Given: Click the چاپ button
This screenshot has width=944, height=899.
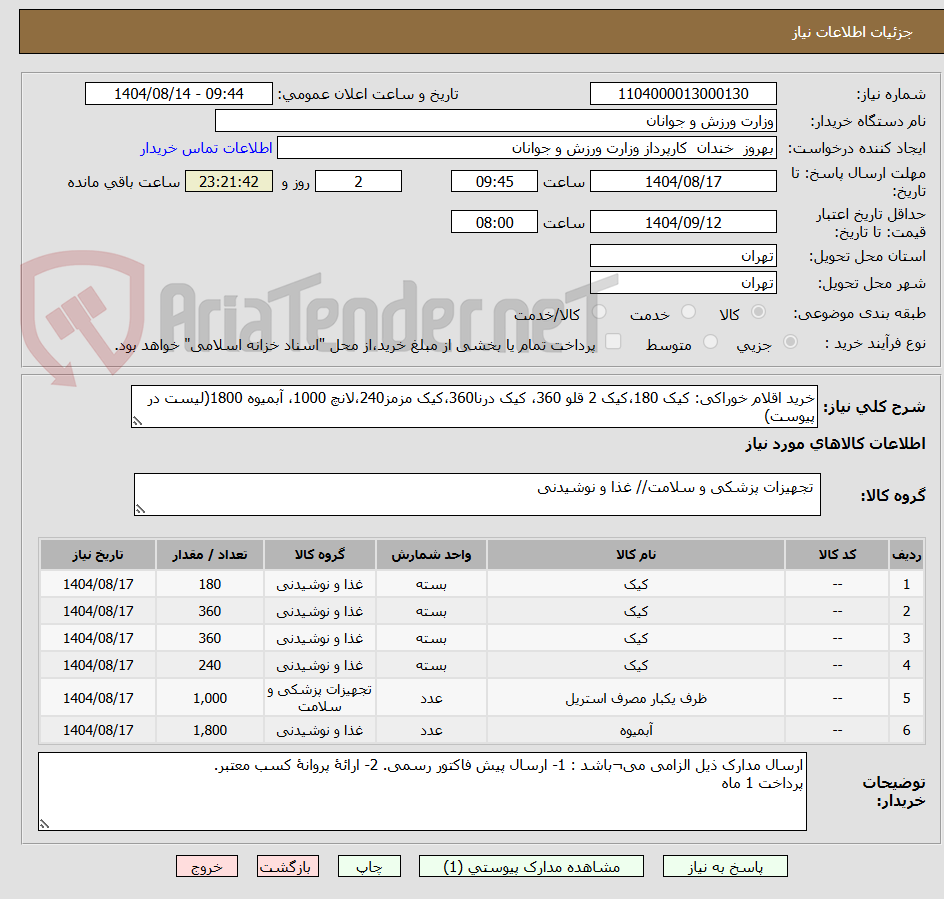Looking at the screenshot, I should coord(369,866).
